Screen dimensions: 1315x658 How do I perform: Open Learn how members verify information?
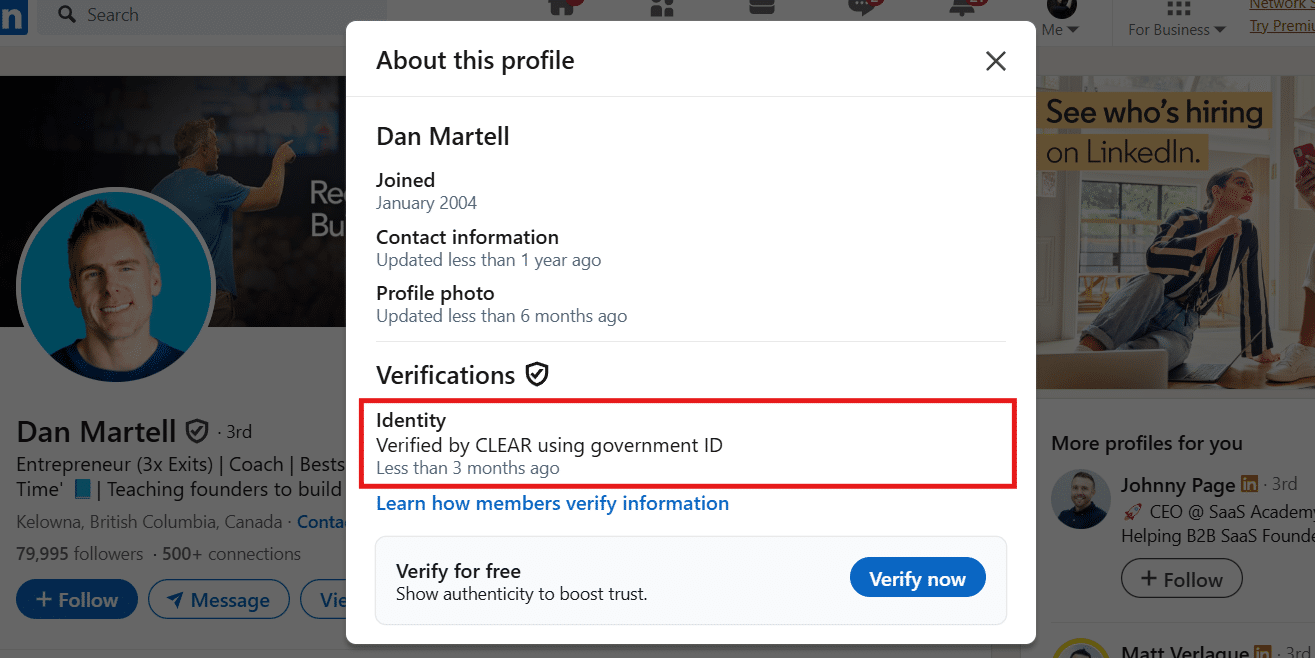[552, 503]
